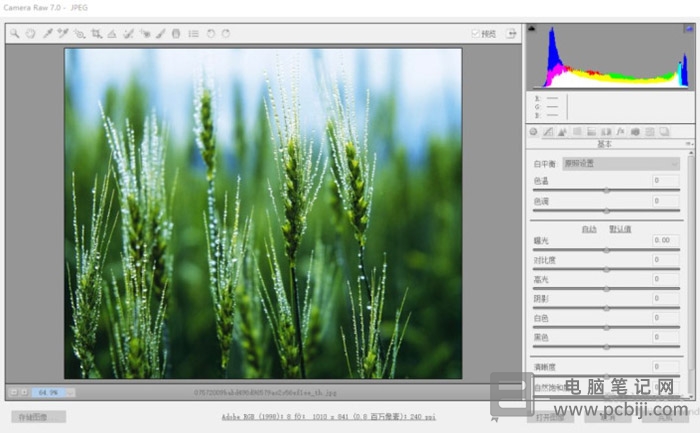Select the Spot Removal tool
The image size is (700, 433).
tap(129, 33)
